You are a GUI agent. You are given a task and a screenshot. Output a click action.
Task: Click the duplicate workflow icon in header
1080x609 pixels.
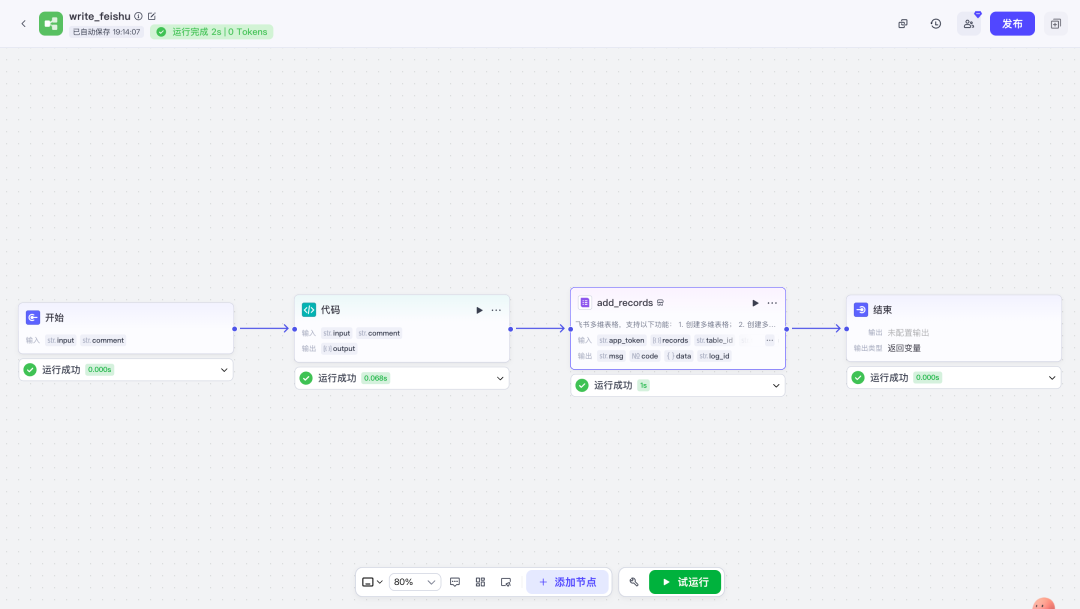[902, 24]
